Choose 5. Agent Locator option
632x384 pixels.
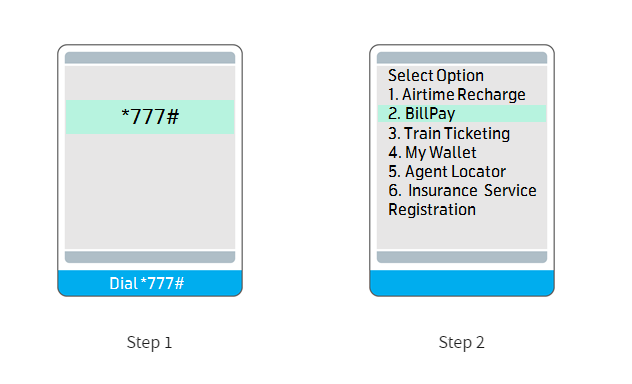[x=447, y=172]
